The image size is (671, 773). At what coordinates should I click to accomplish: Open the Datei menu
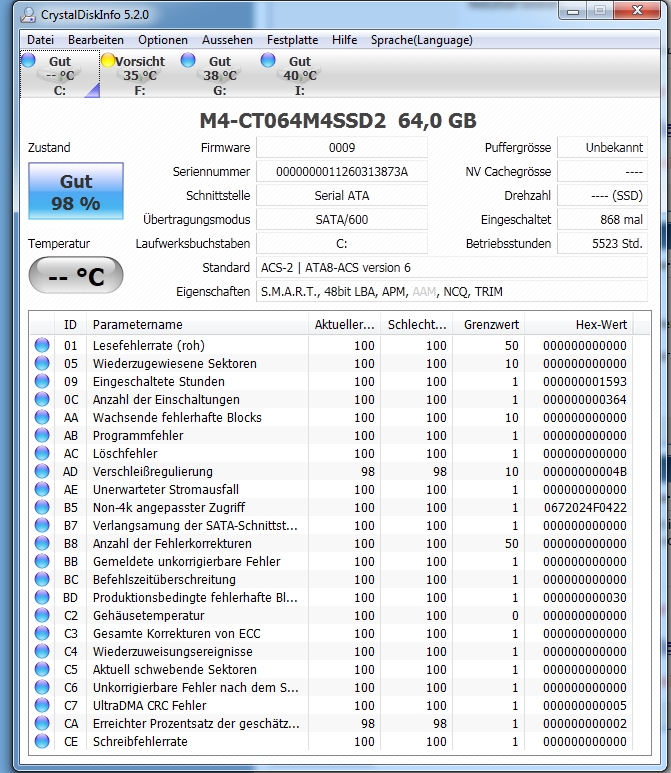(40, 40)
